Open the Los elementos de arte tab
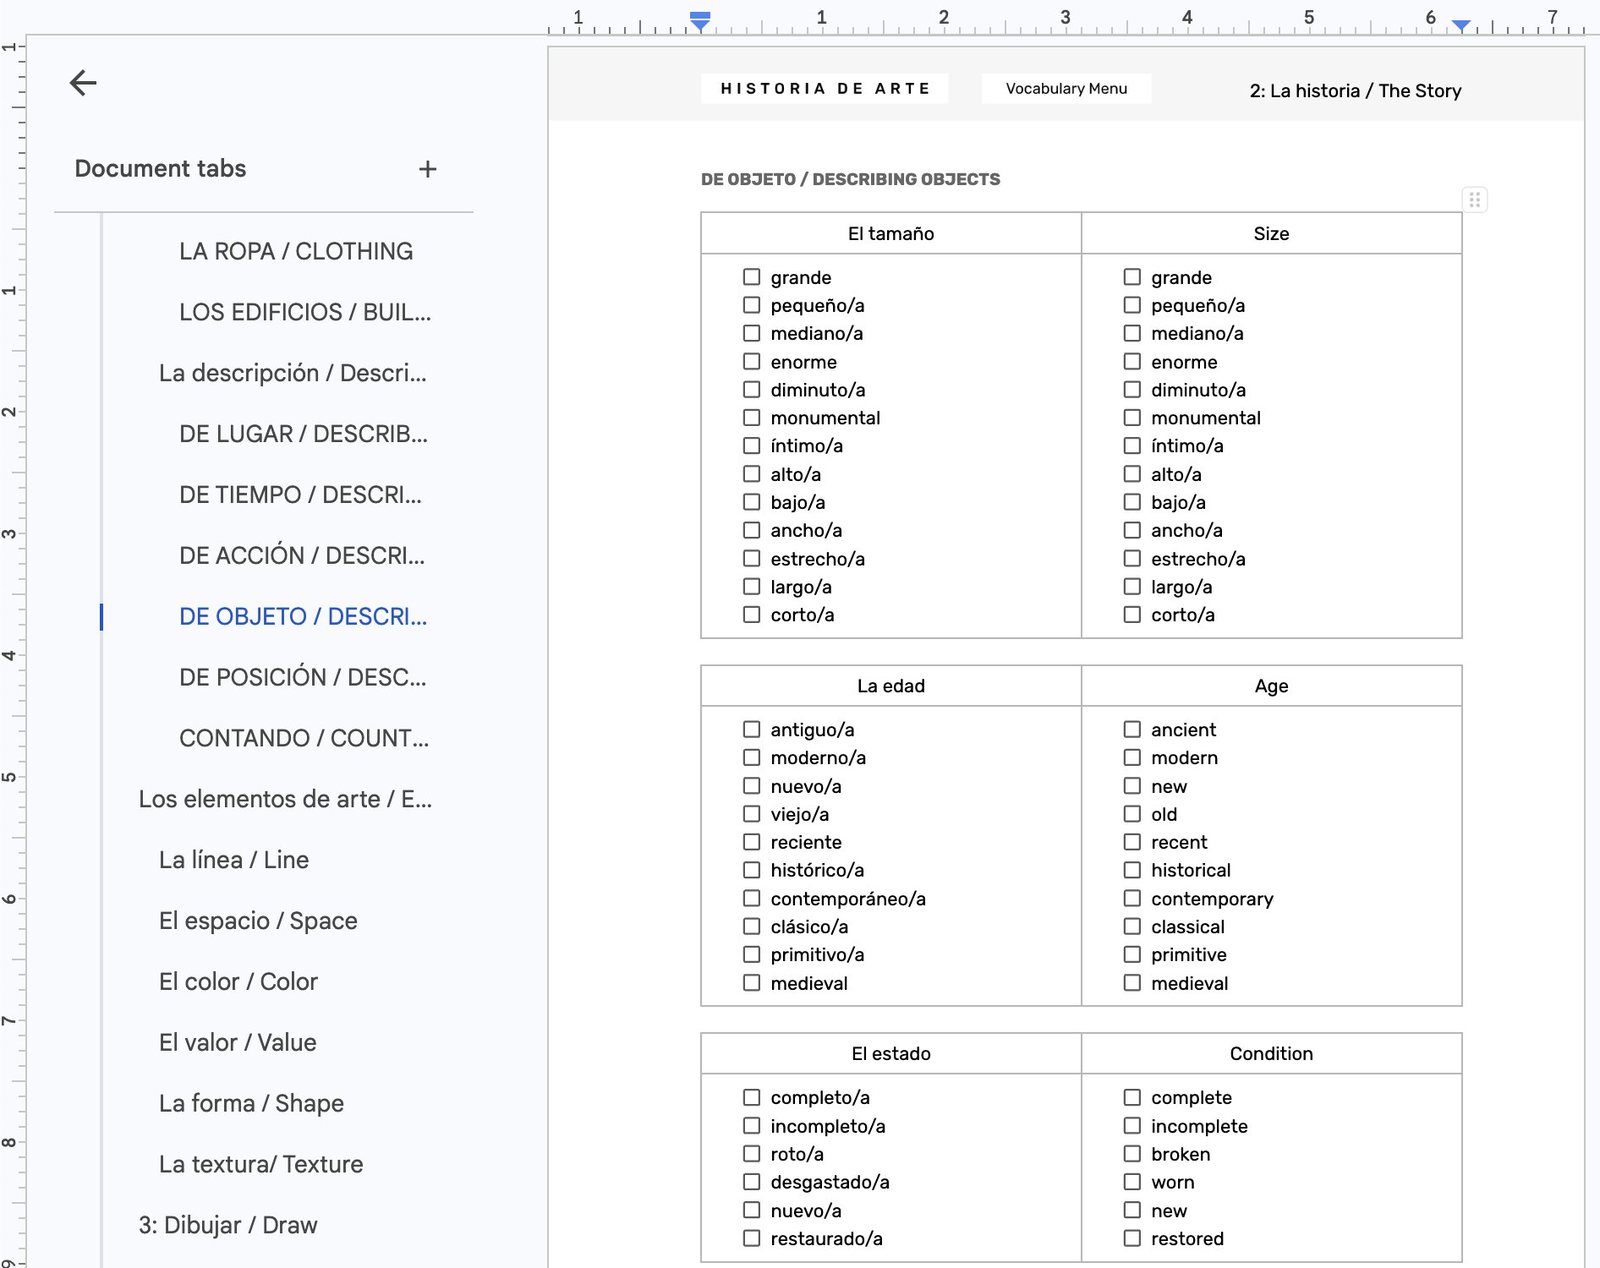This screenshot has width=1600, height=1268. pos(285,800)
